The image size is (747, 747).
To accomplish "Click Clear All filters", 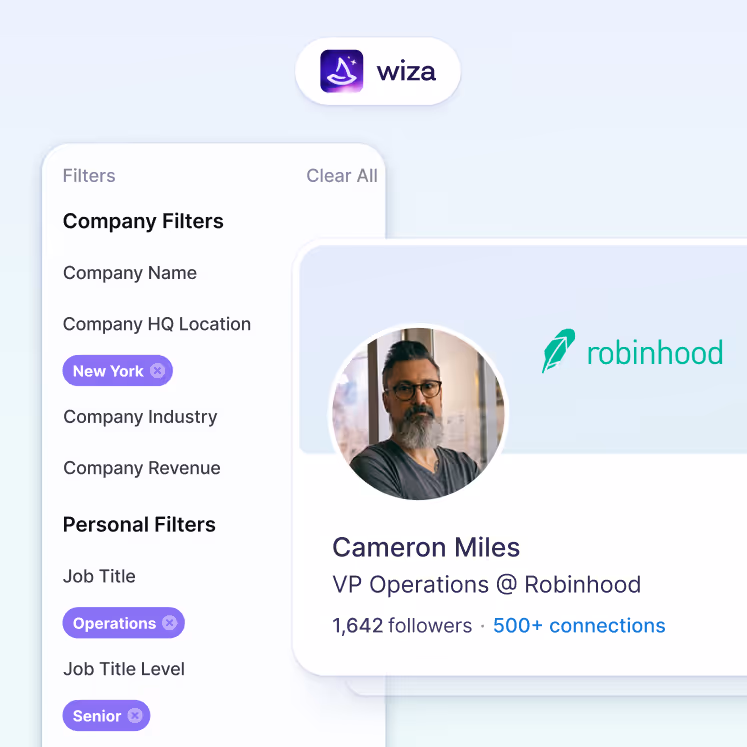I will (x=342, y=176).
